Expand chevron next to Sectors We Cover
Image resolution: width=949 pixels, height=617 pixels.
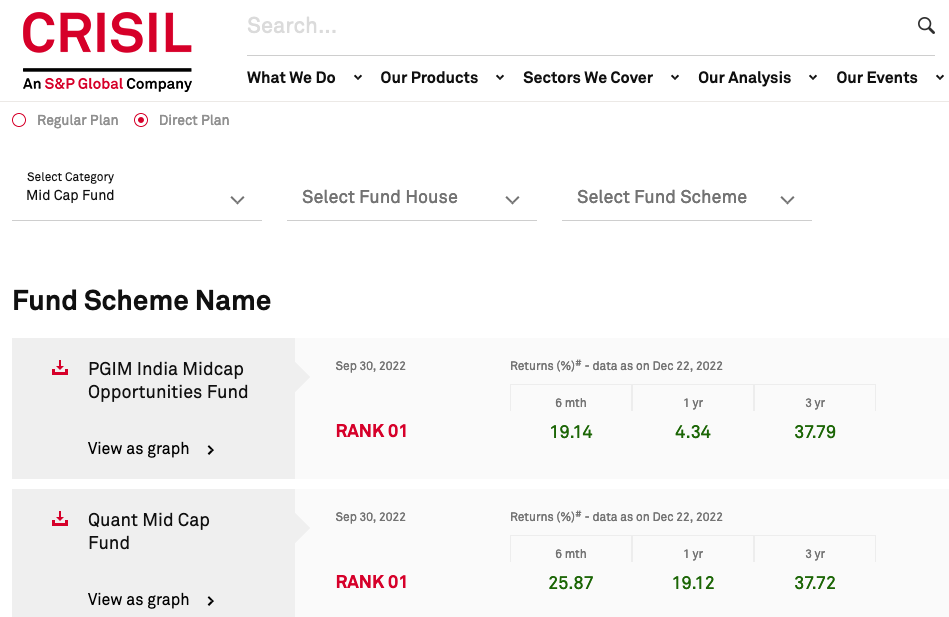coord(675,78)
